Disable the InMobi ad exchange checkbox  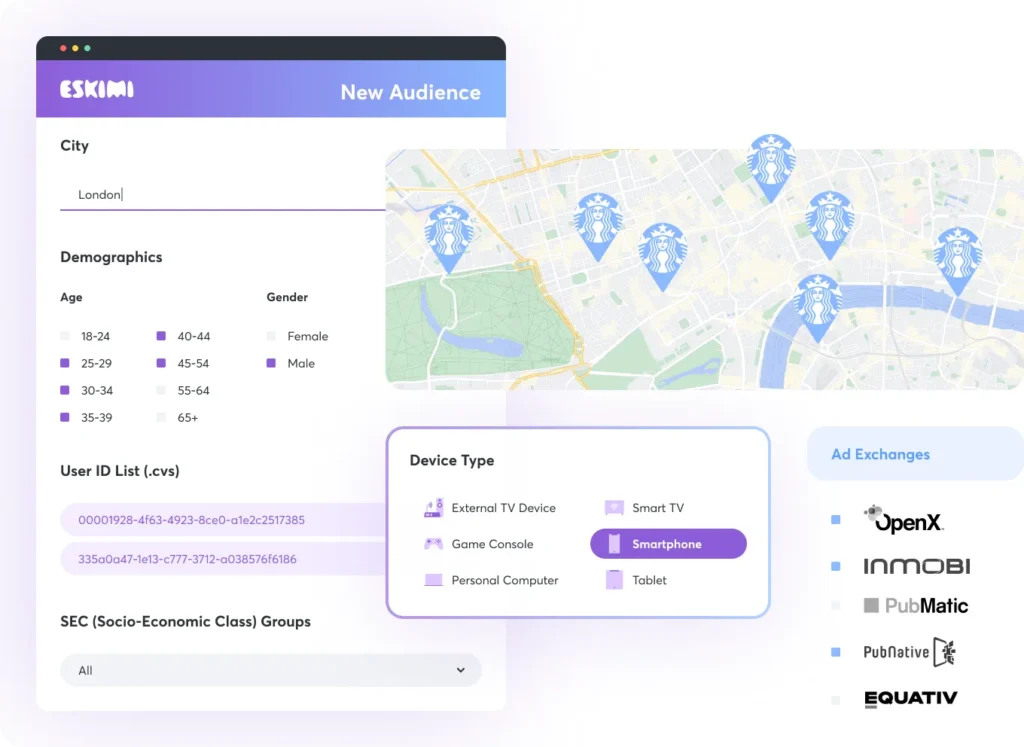[x=835, y=566]
